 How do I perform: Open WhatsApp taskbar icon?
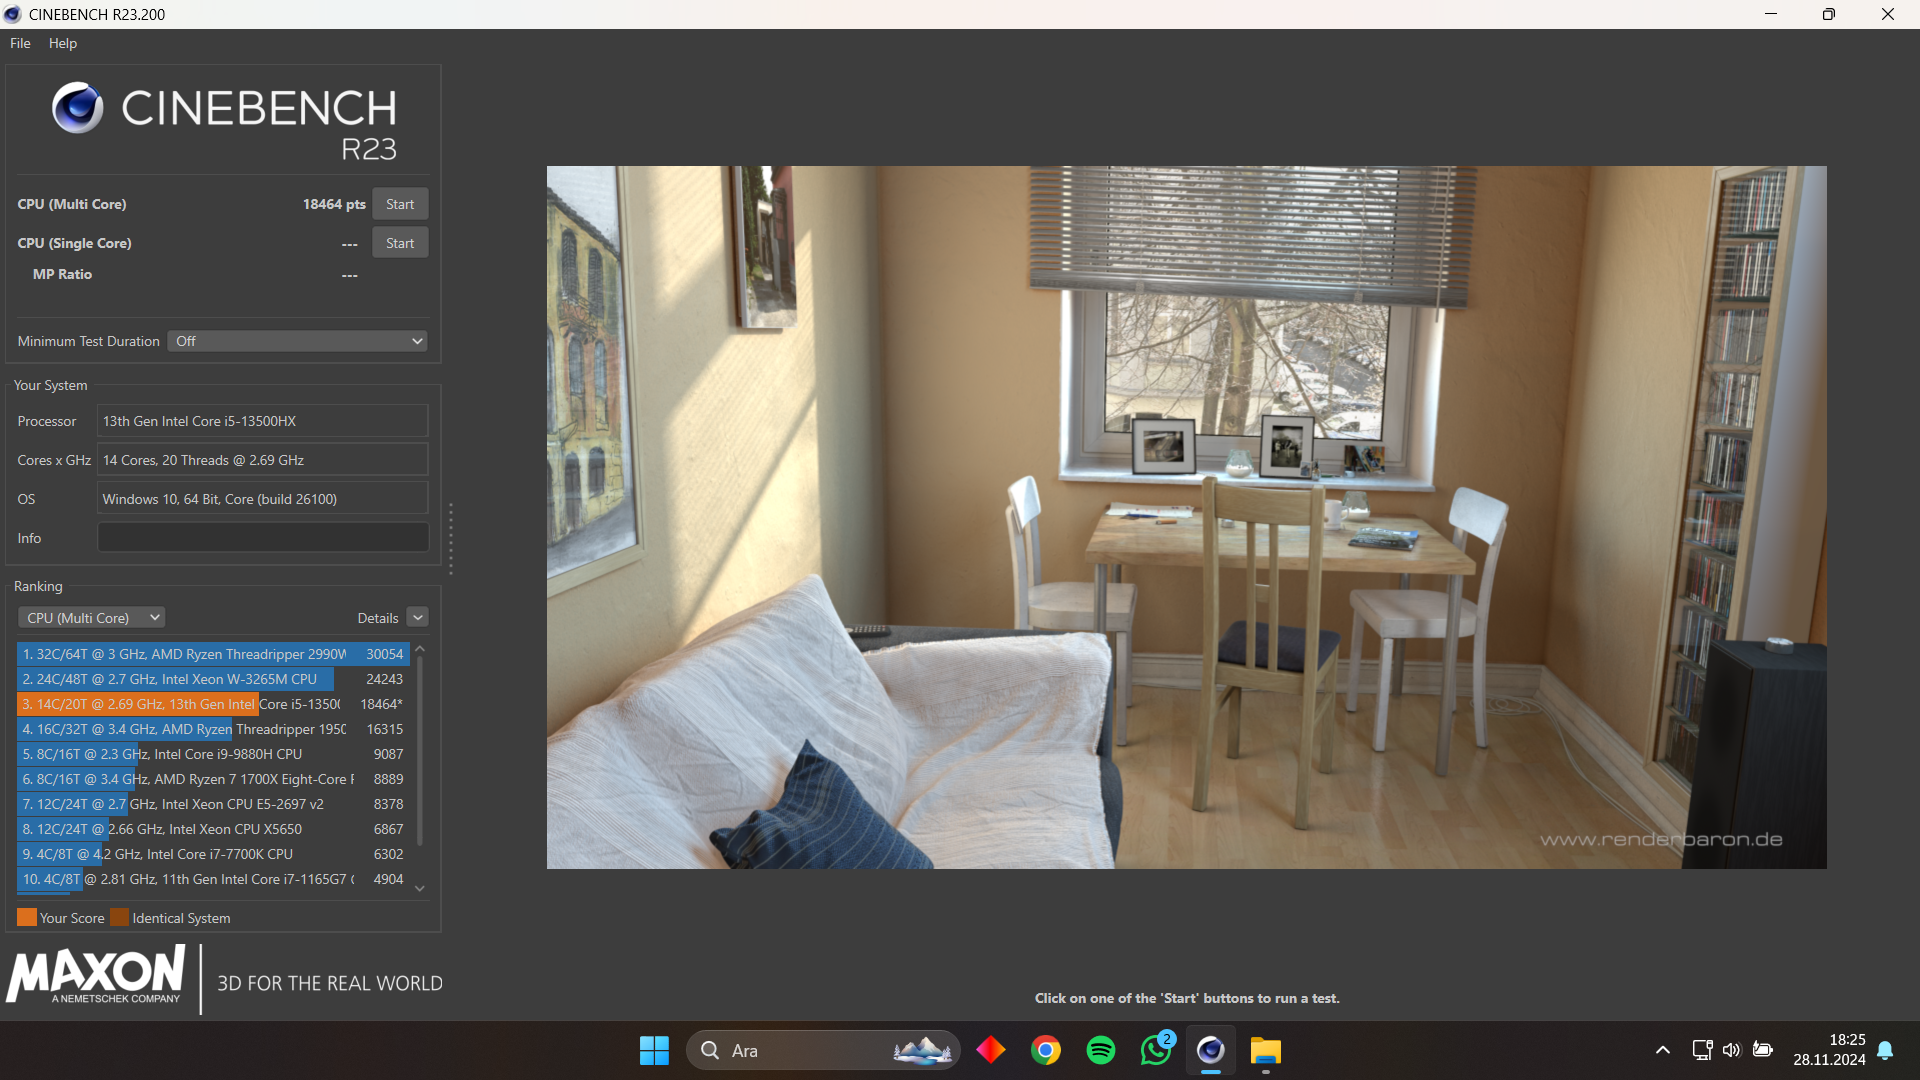(x=1155, y=1050)
